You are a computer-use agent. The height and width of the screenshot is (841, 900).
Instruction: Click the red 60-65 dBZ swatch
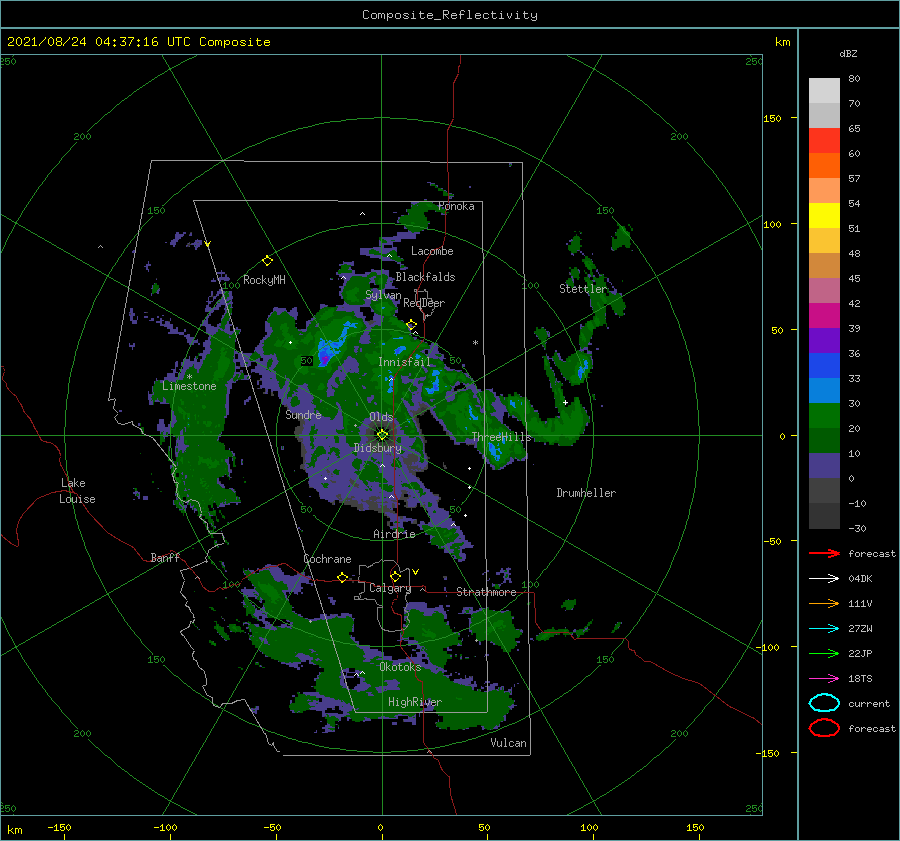pyautogui.click(x=824, y=141)
